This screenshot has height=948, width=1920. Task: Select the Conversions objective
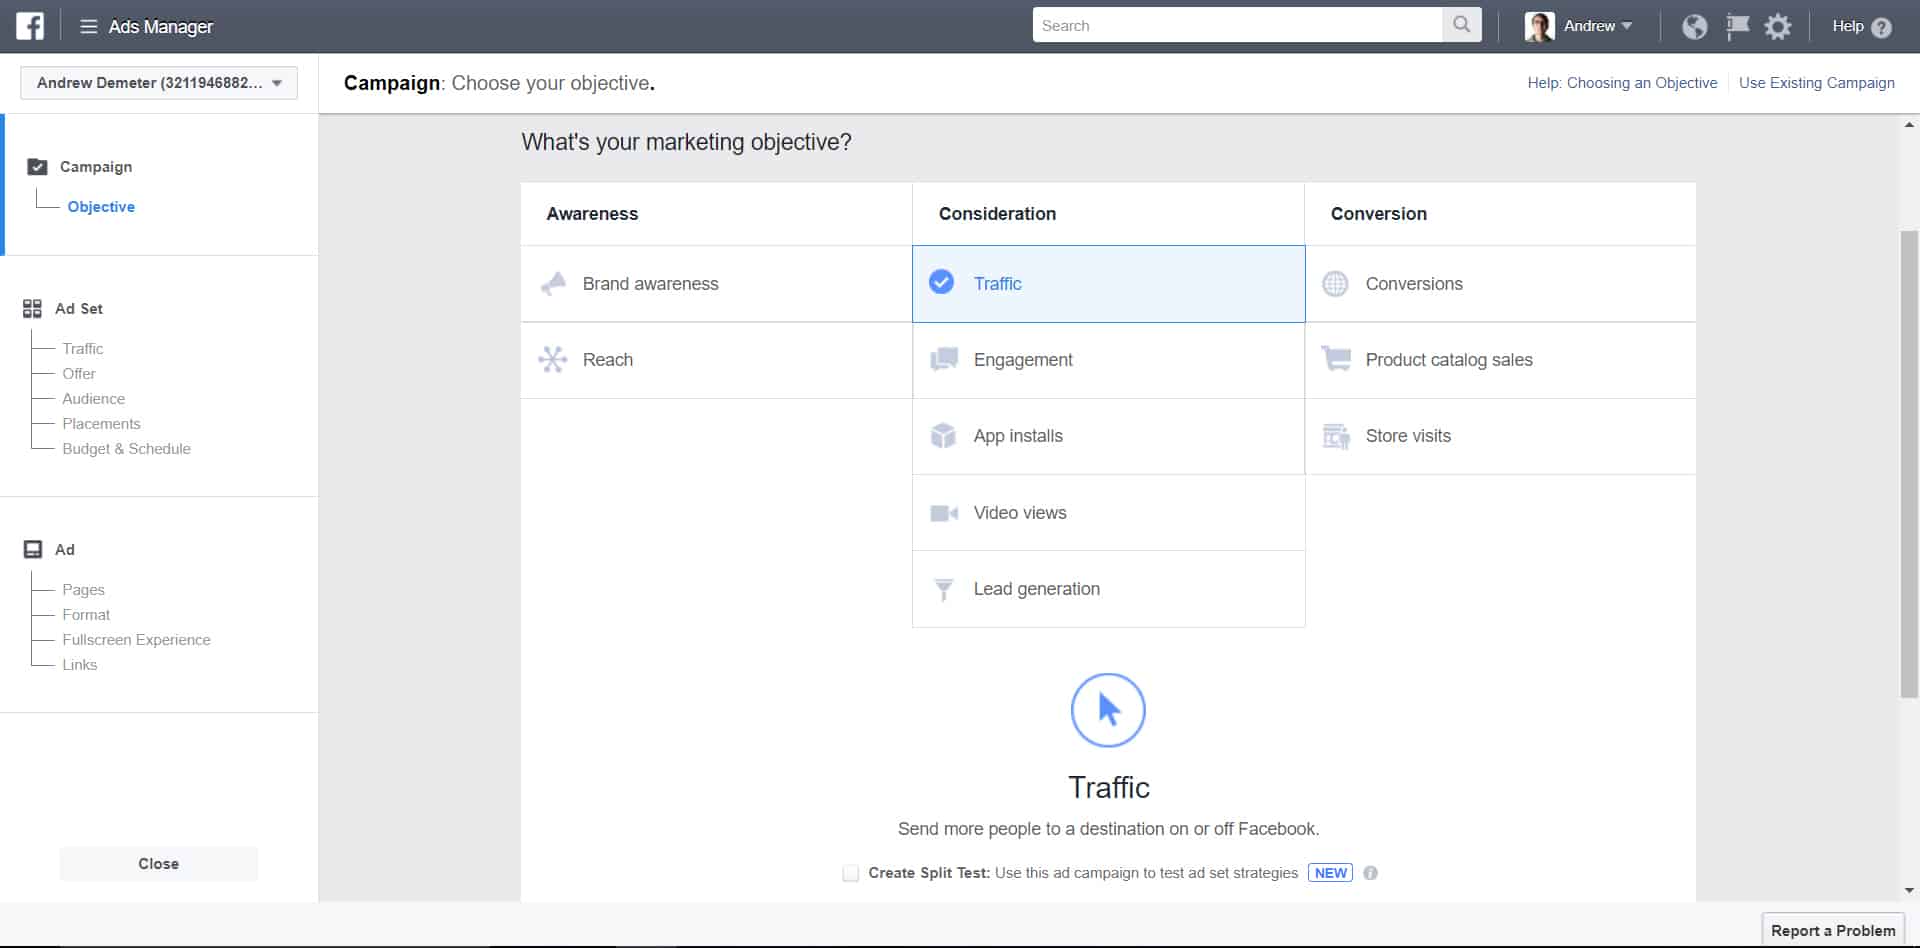coord(1500,284)
